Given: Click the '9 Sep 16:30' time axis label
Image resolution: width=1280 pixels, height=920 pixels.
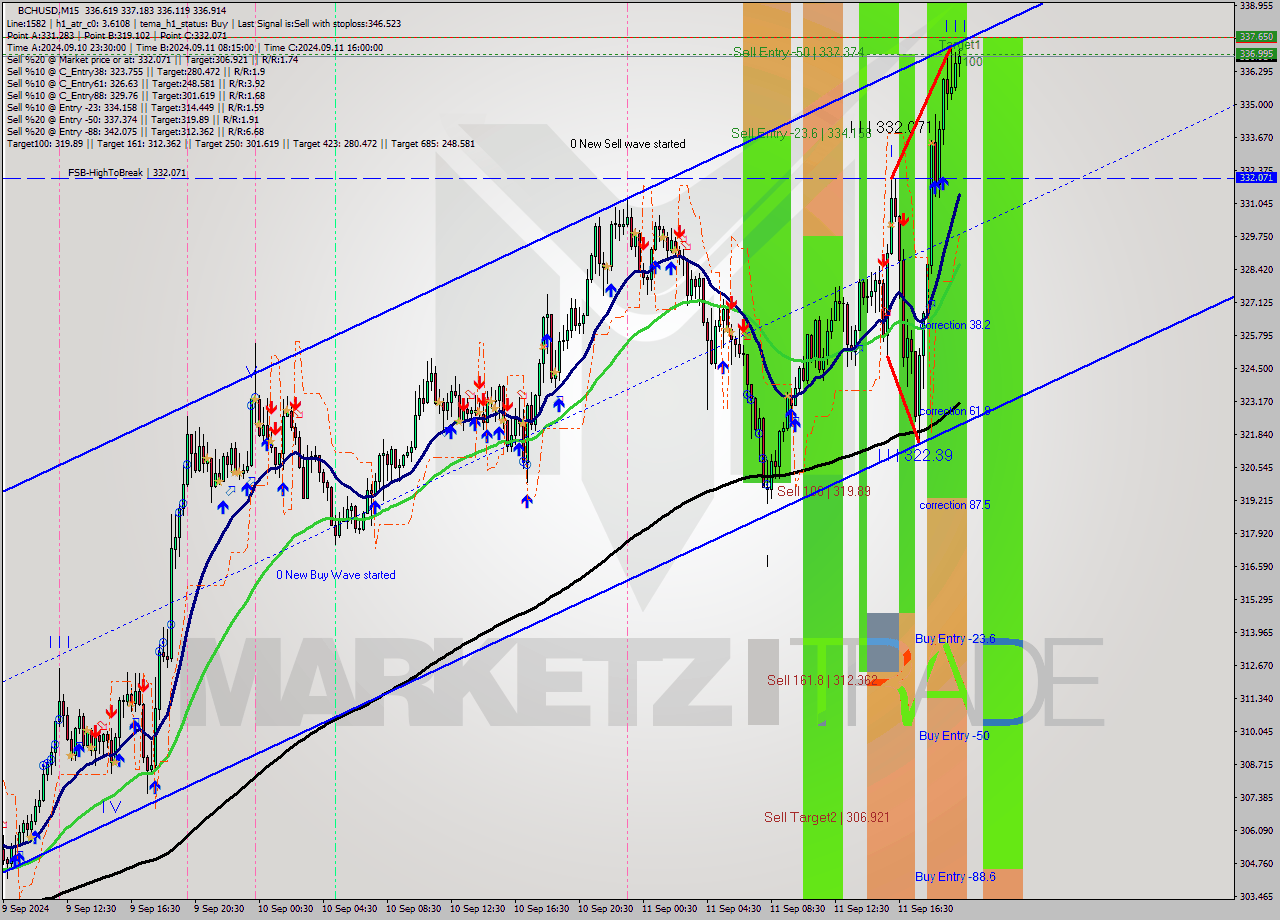Looking at the screenshot, I should pos(156,909).
